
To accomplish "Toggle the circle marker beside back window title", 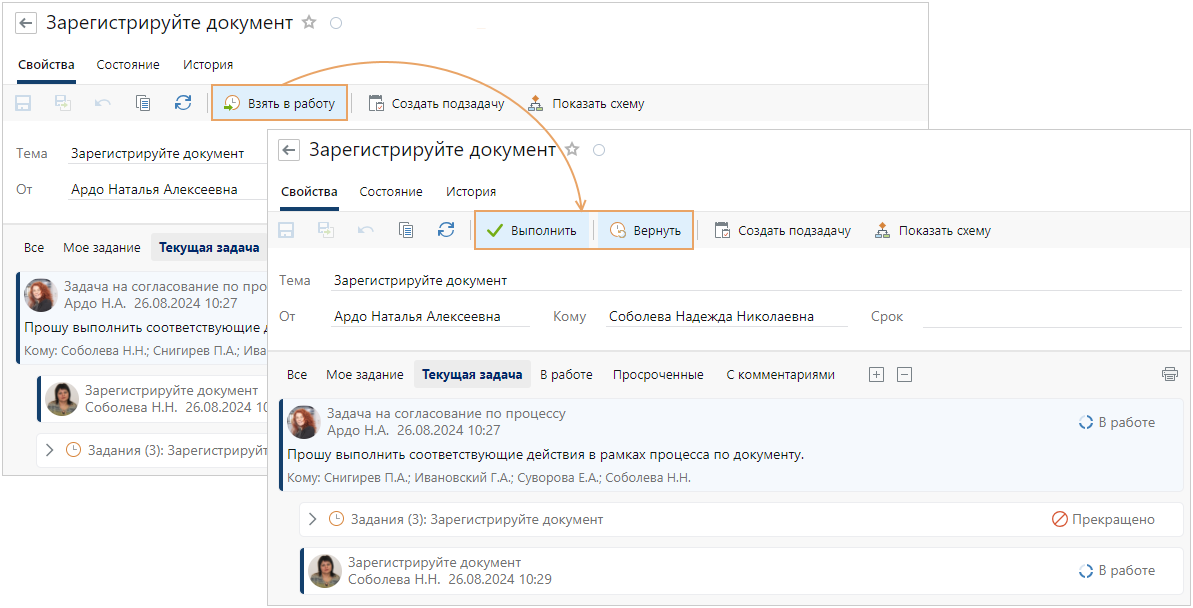I will click(336, 23).
